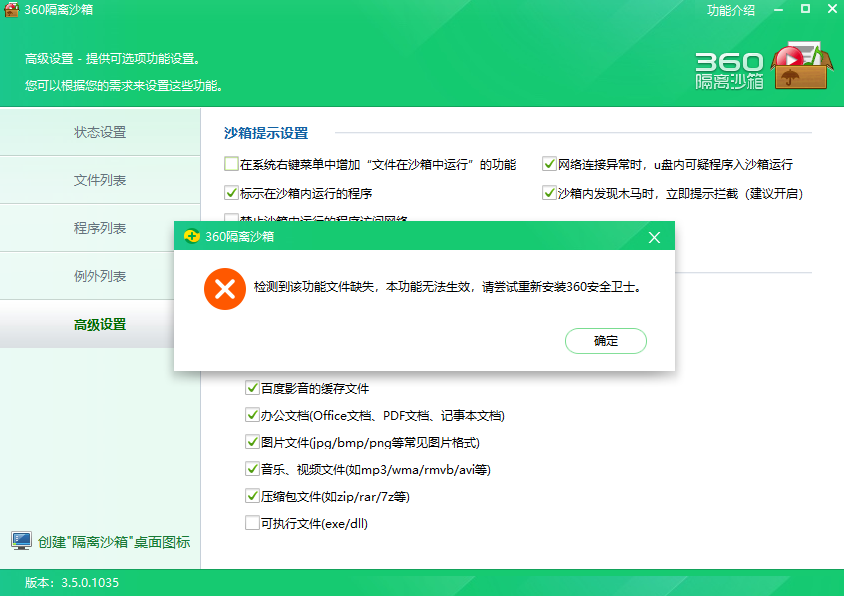
Task: Click the red error X icon
Action: click(224, 289)
